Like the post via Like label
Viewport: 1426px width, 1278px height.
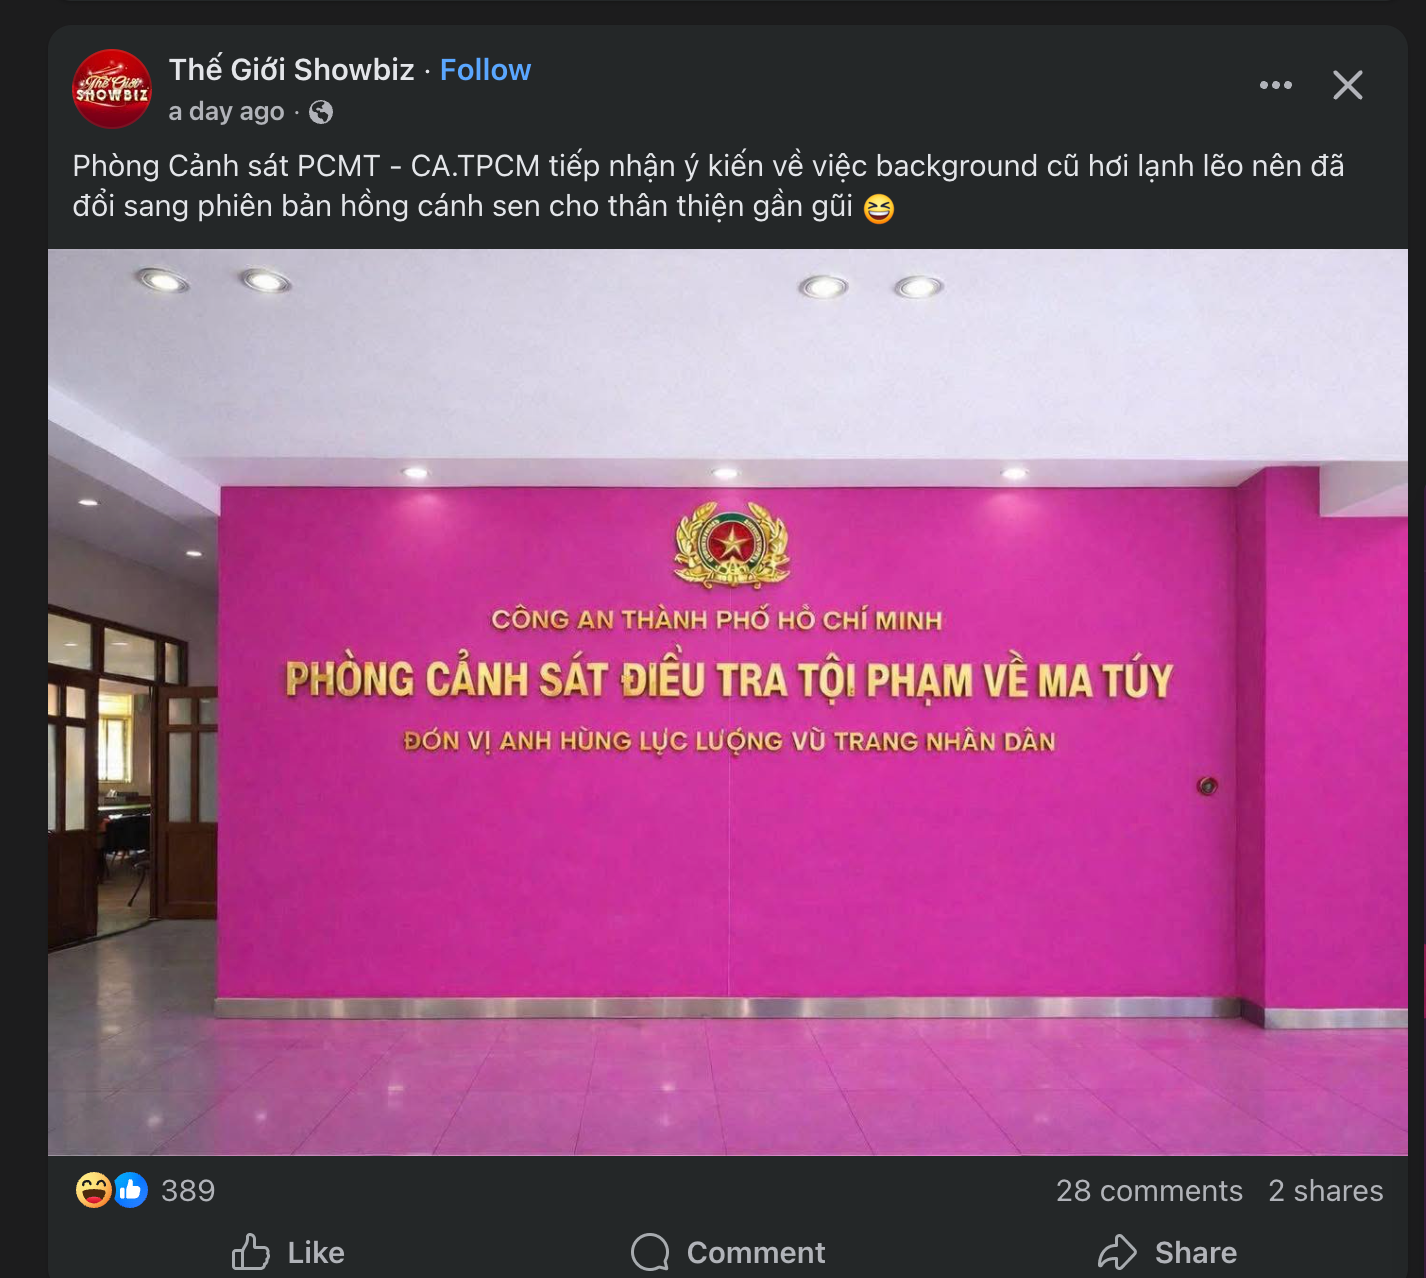click(x=316, y=1253)
